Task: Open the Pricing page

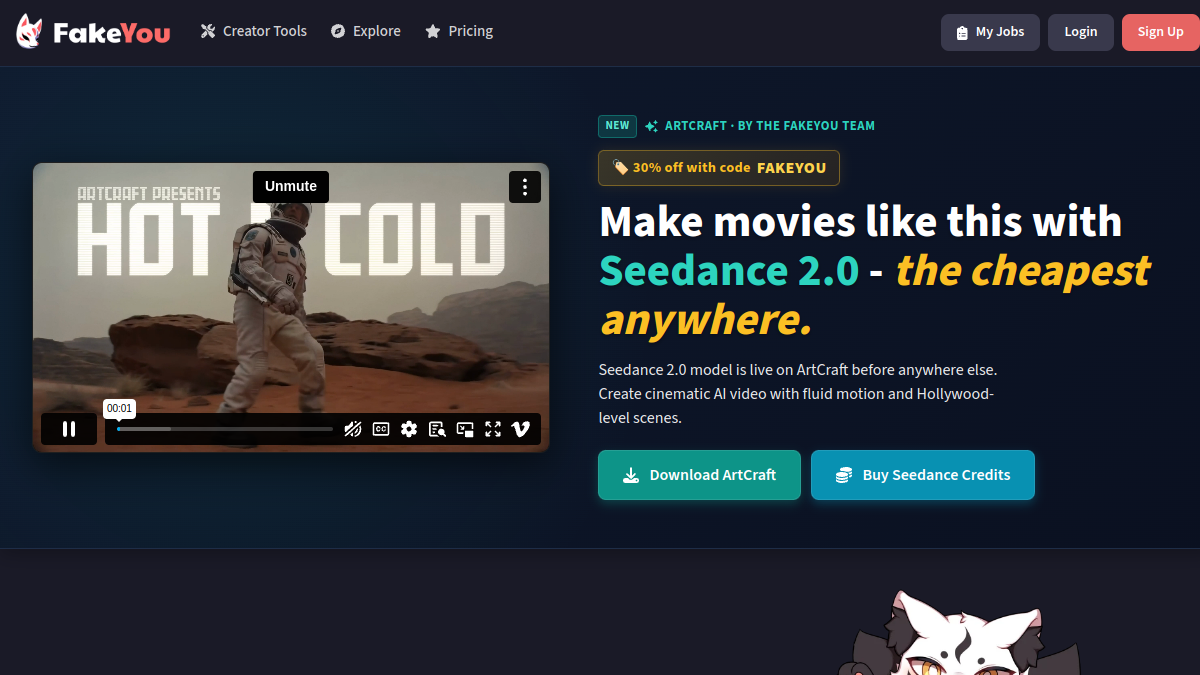Action: tap(459, 31)
